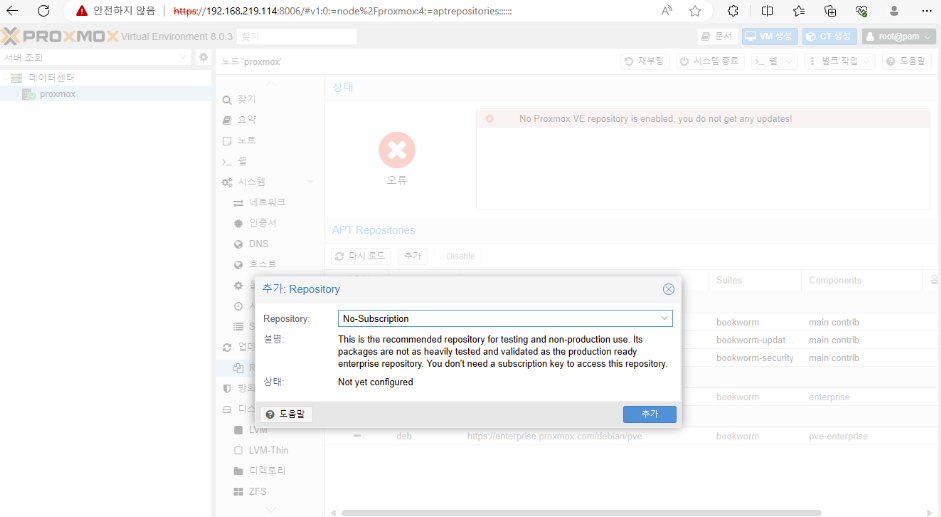The height and width of the screenshot is (517, 941).
Task: Click the Proxmox logo
Action: pyautogui.click(x=59, y=36)
